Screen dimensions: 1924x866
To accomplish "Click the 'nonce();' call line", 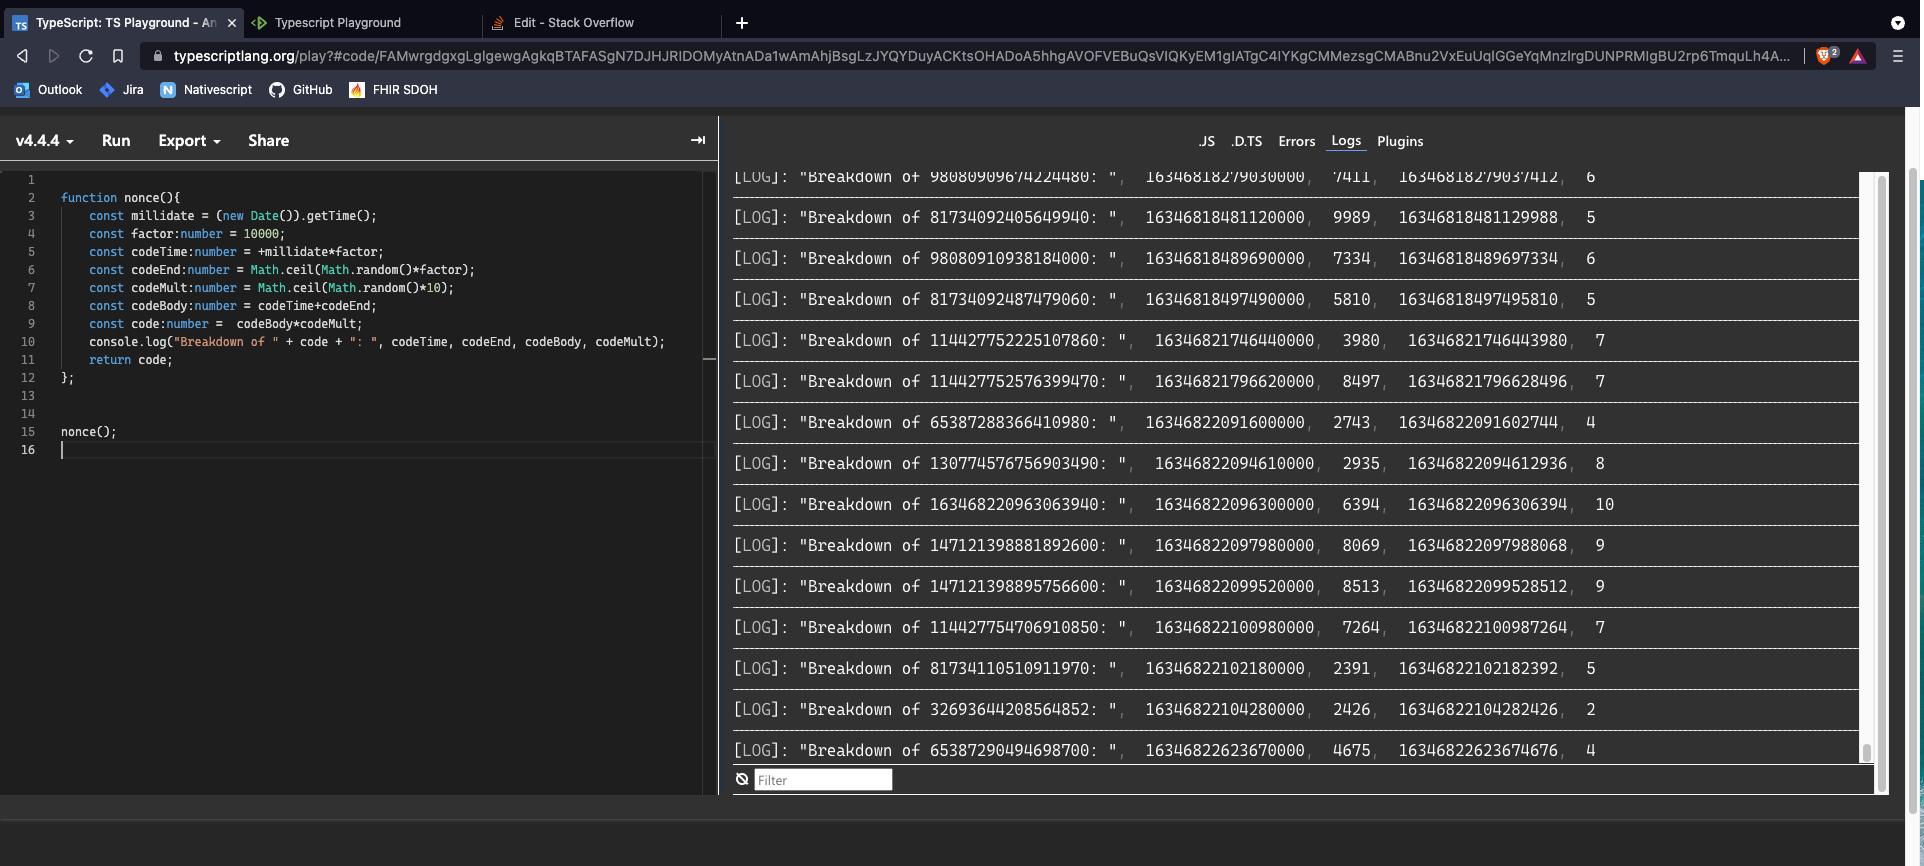I will tap(88, 432).
